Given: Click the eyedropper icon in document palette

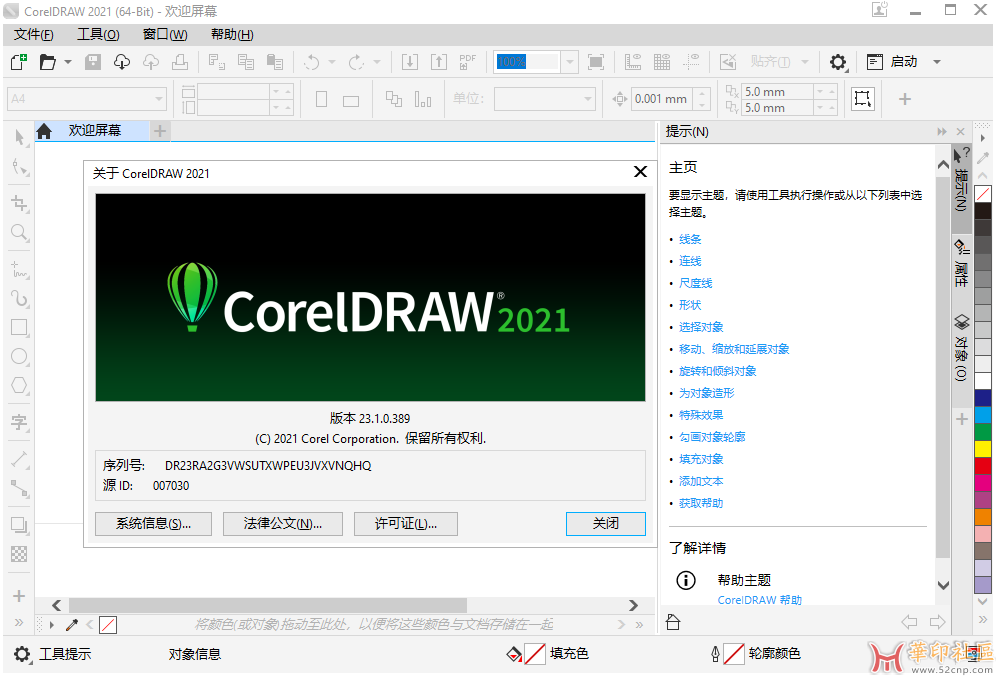Looking at the screenshot, I should pyautogui.click(x=72, y=625).
